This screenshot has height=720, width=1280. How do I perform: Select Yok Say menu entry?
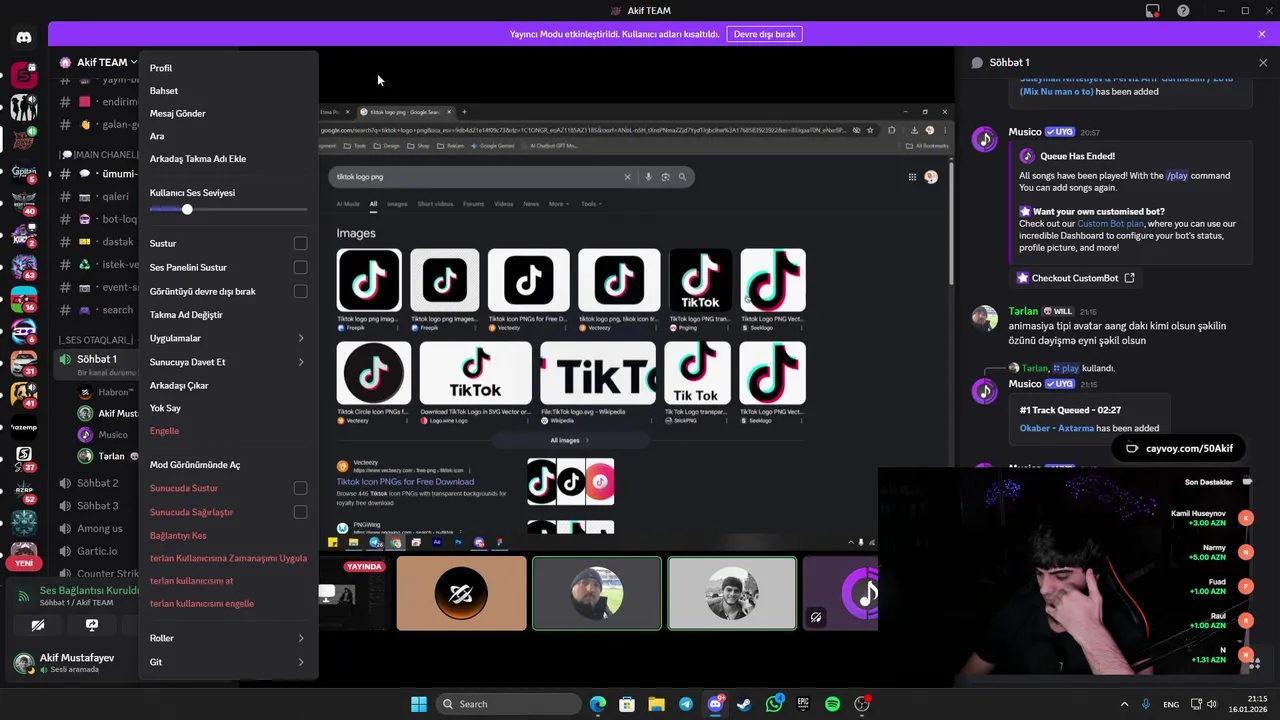[x=228, y=408]
